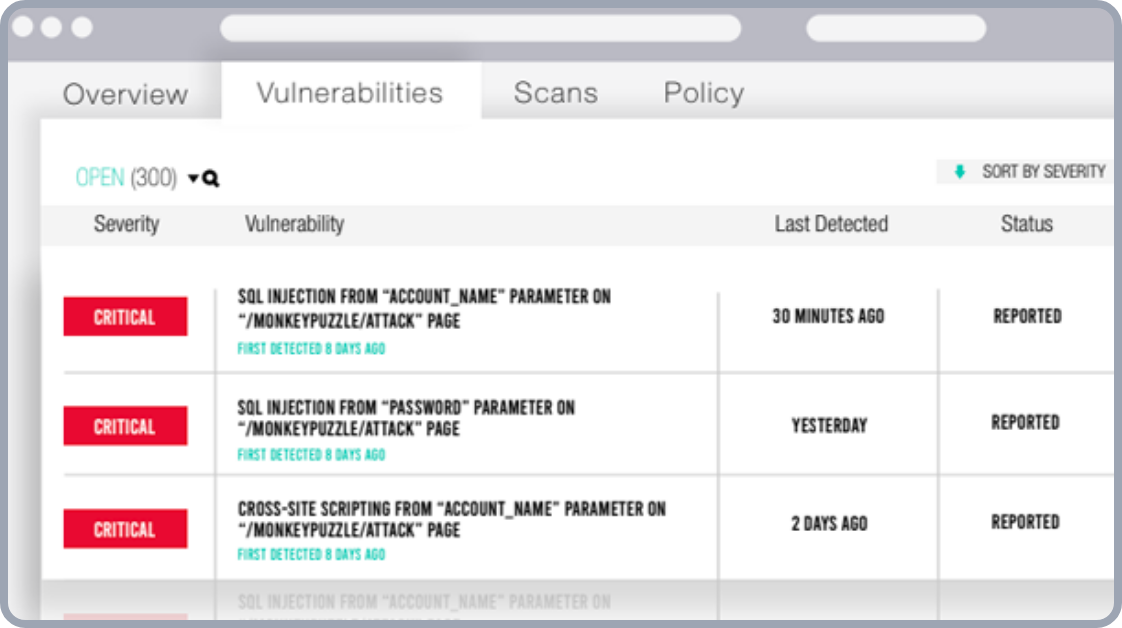The height and width of the screenshot is (628, 1122).
Task: Click the CRITICAL badge for the password injection
Action: coord(125,426)
